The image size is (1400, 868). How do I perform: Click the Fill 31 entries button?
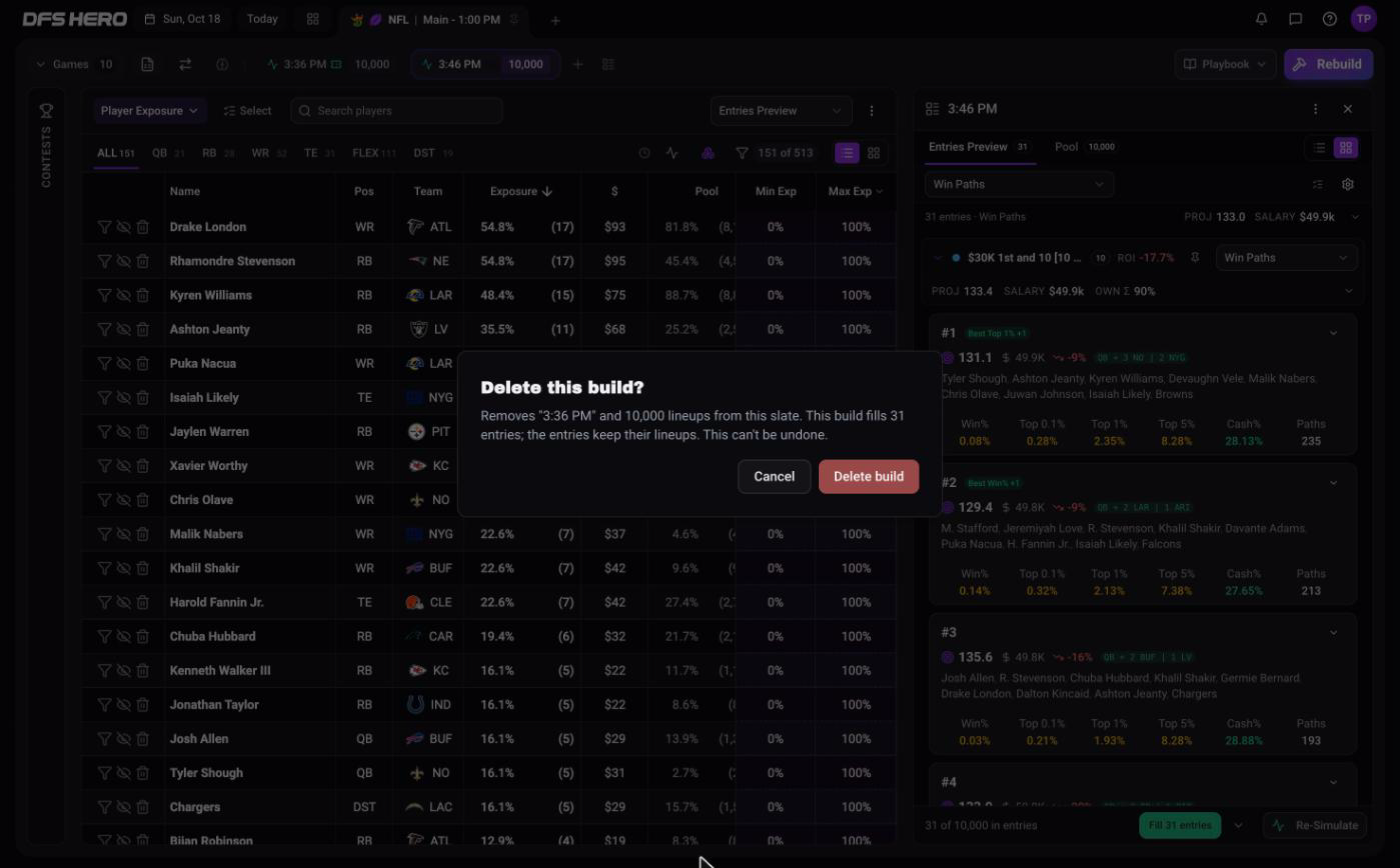pyautogui.click(x=1180, y=825)
